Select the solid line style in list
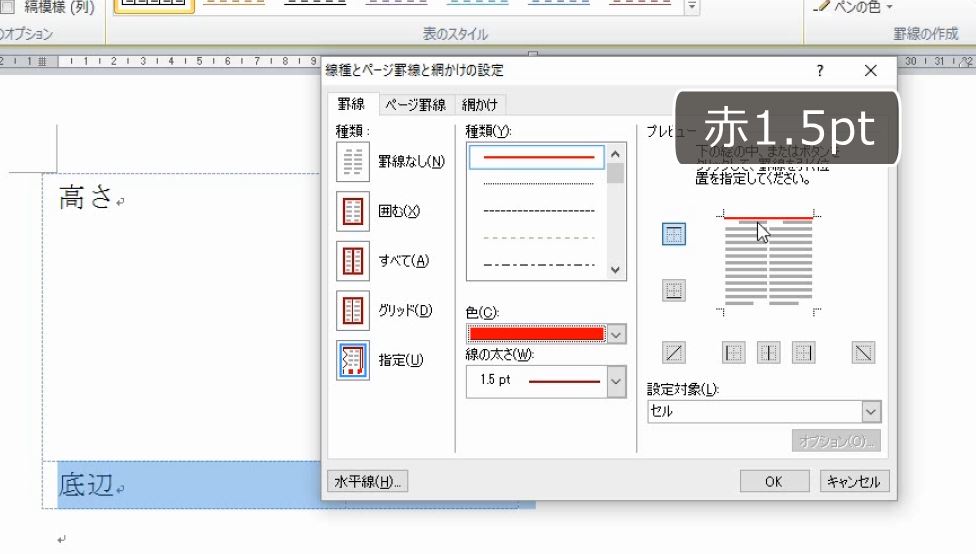 [x=537, y=157]
